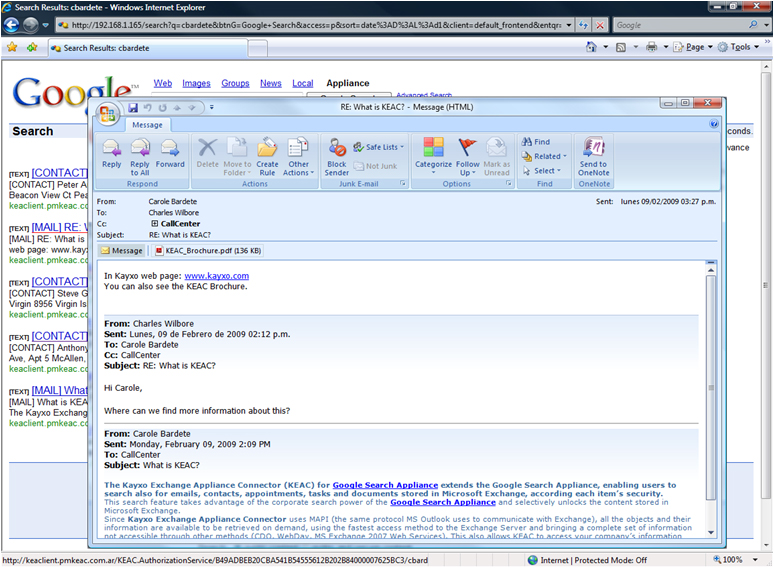This screenshot has height=568, width=774.
Task: Click [MAIL] RE: search result link
Action: (59, 227)
